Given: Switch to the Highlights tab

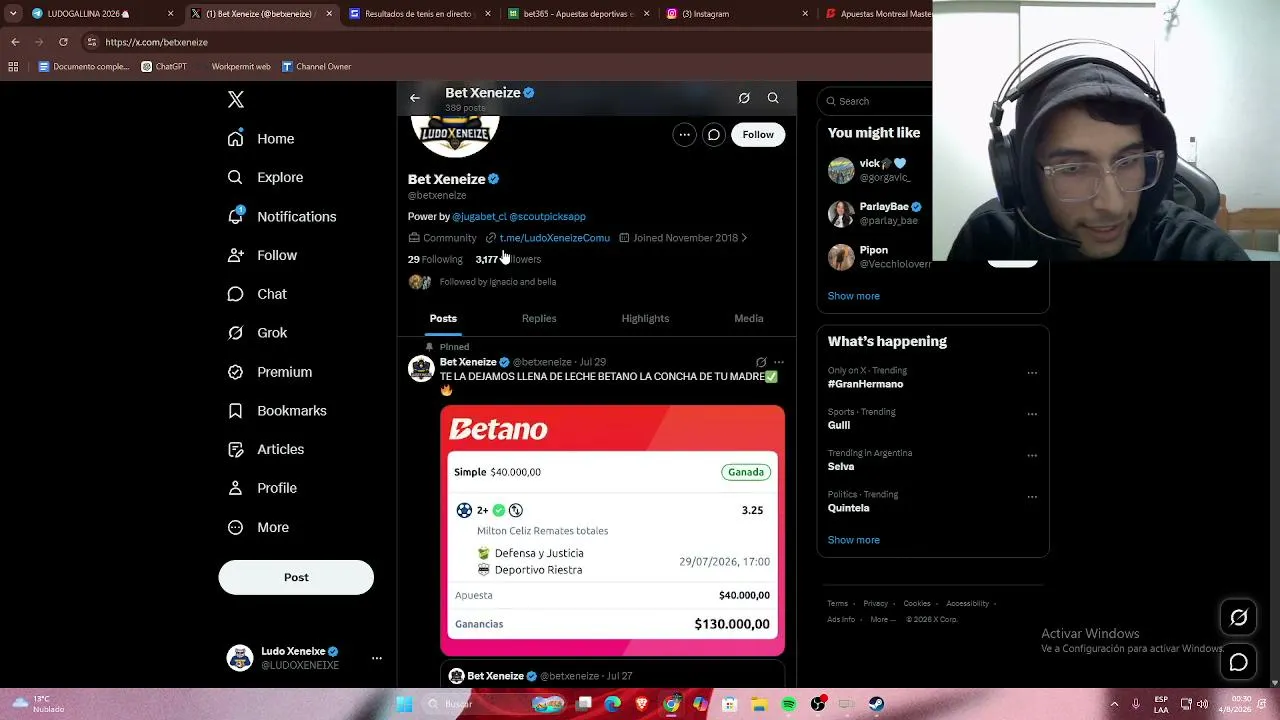Looking at the screenshot, I should pos(645,318).
